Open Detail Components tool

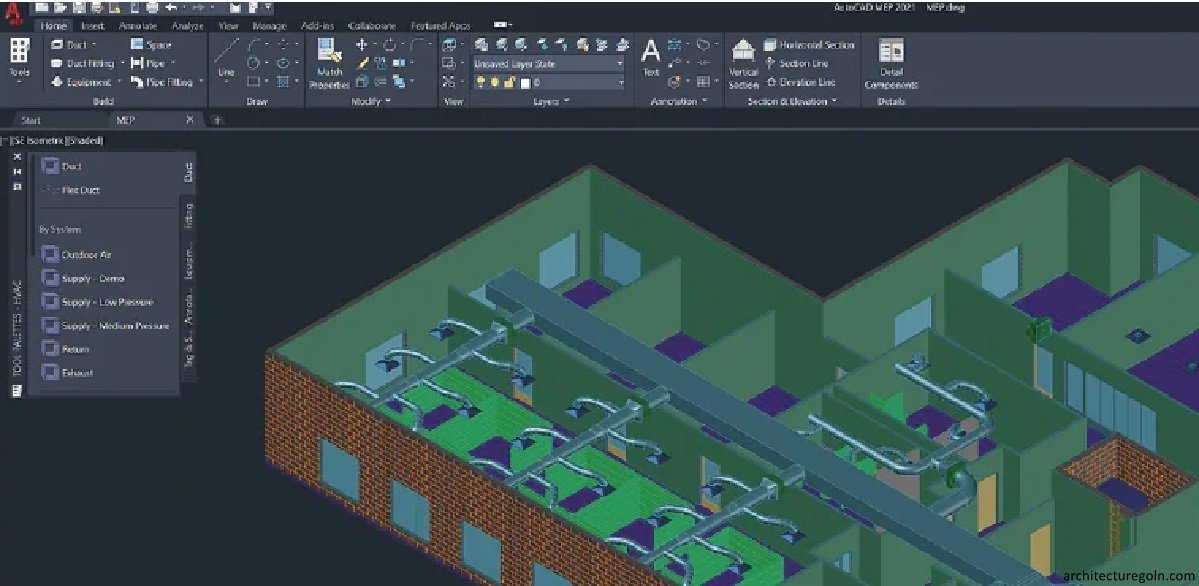(x=890, y=64)
